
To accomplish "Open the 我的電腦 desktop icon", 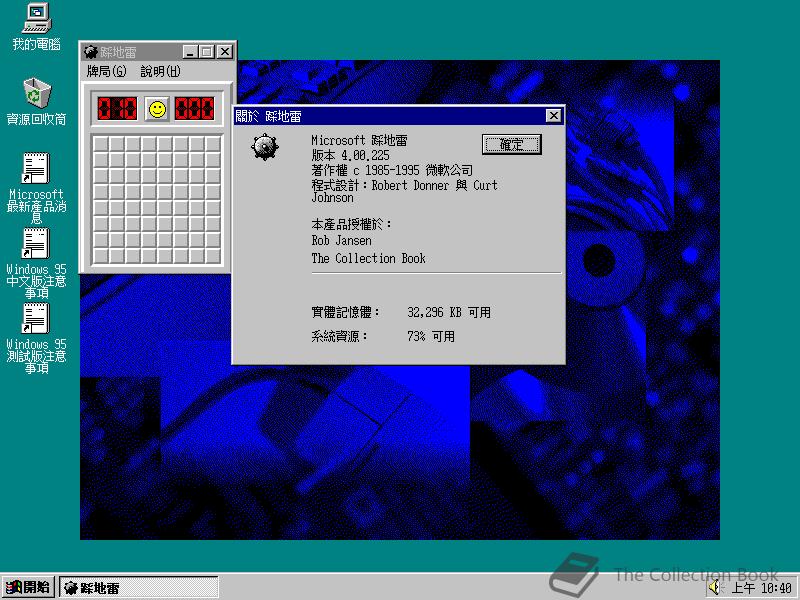I will pos(37,27).
